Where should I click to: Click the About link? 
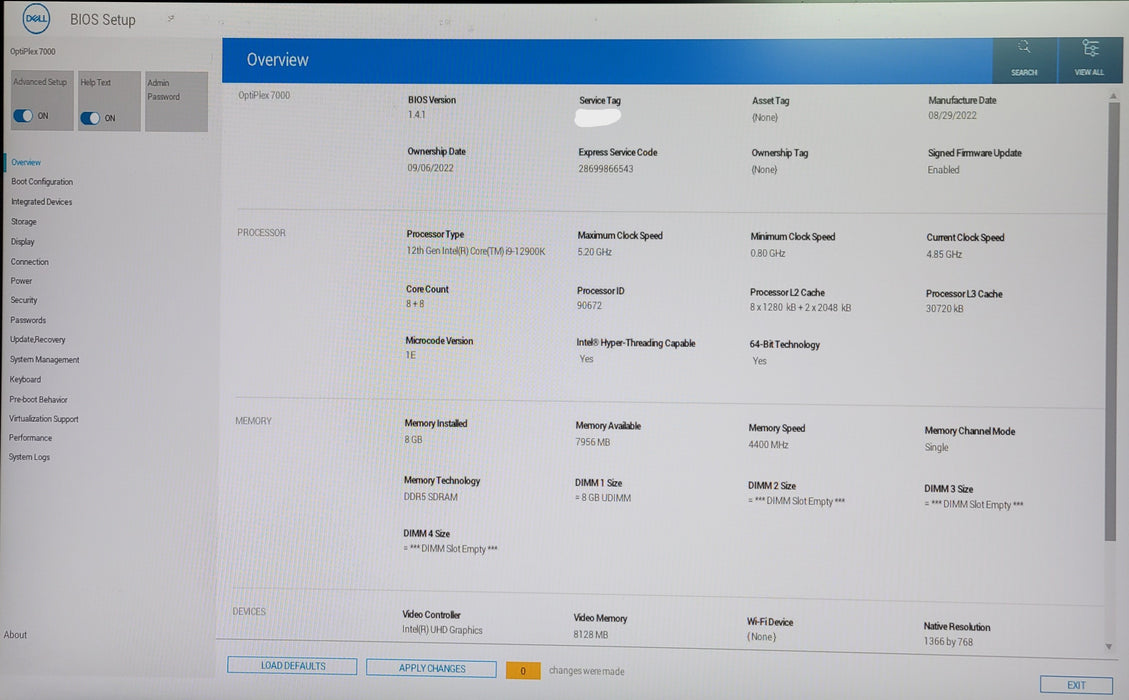(x=15, y=635)
